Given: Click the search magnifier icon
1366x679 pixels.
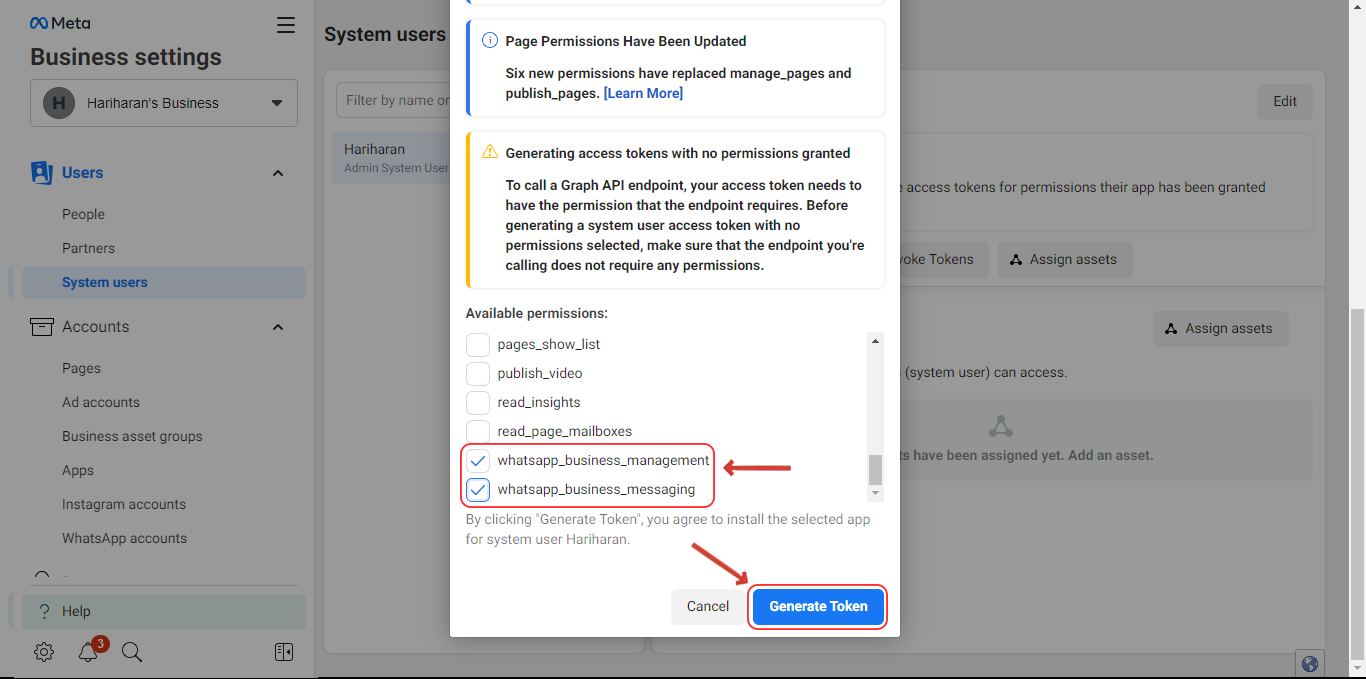Looking at the screenshot, I should click(x=132, y=652).
